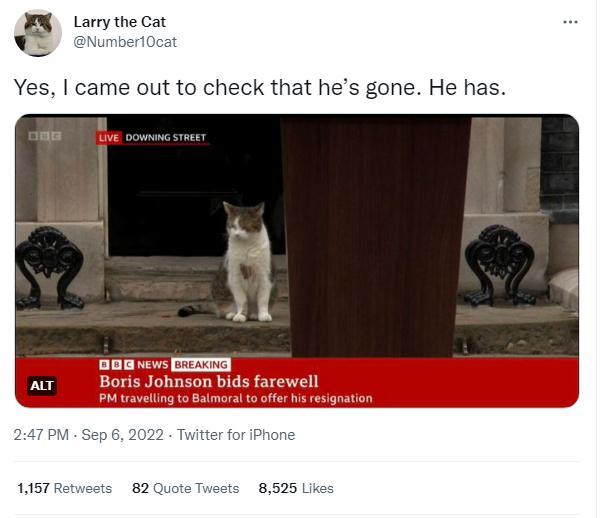Image resolution: width=602 pixels, height=518 pixels.
Task: Click the LIVE Downing Street badge in the image
Action: pos(152,137)
